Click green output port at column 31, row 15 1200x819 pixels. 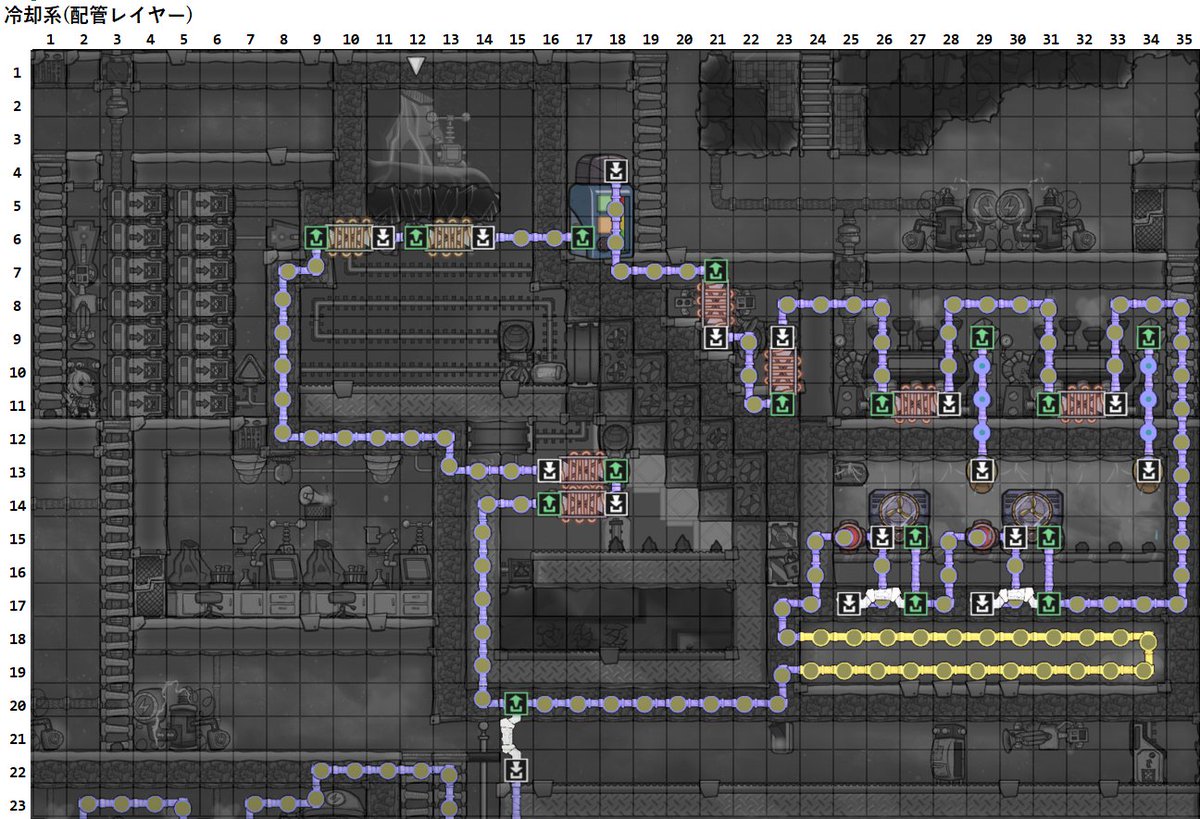pos(1048,538)
